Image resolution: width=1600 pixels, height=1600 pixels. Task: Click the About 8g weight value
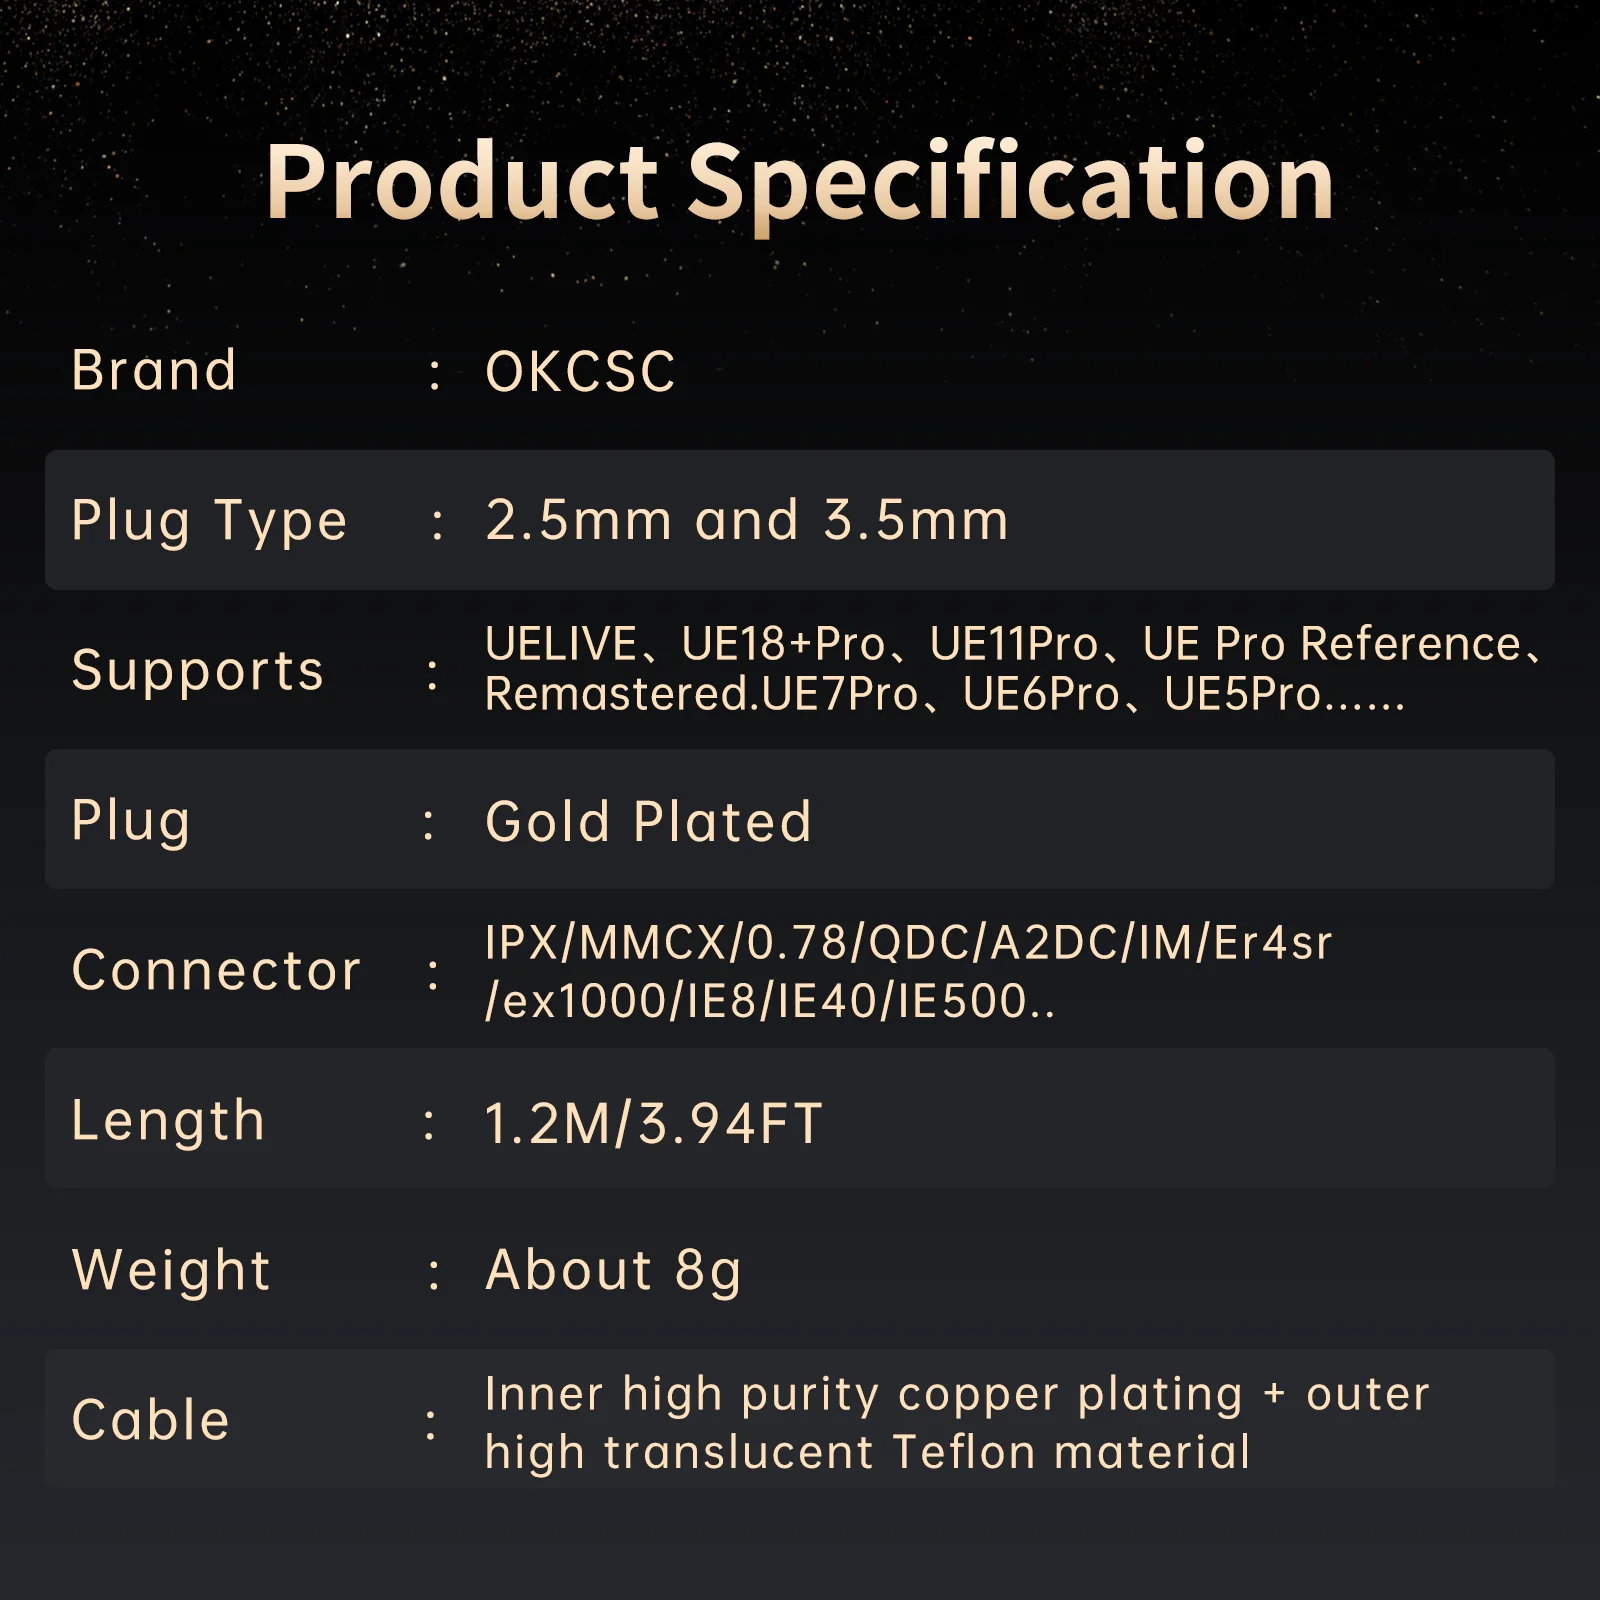[613, 1271]
